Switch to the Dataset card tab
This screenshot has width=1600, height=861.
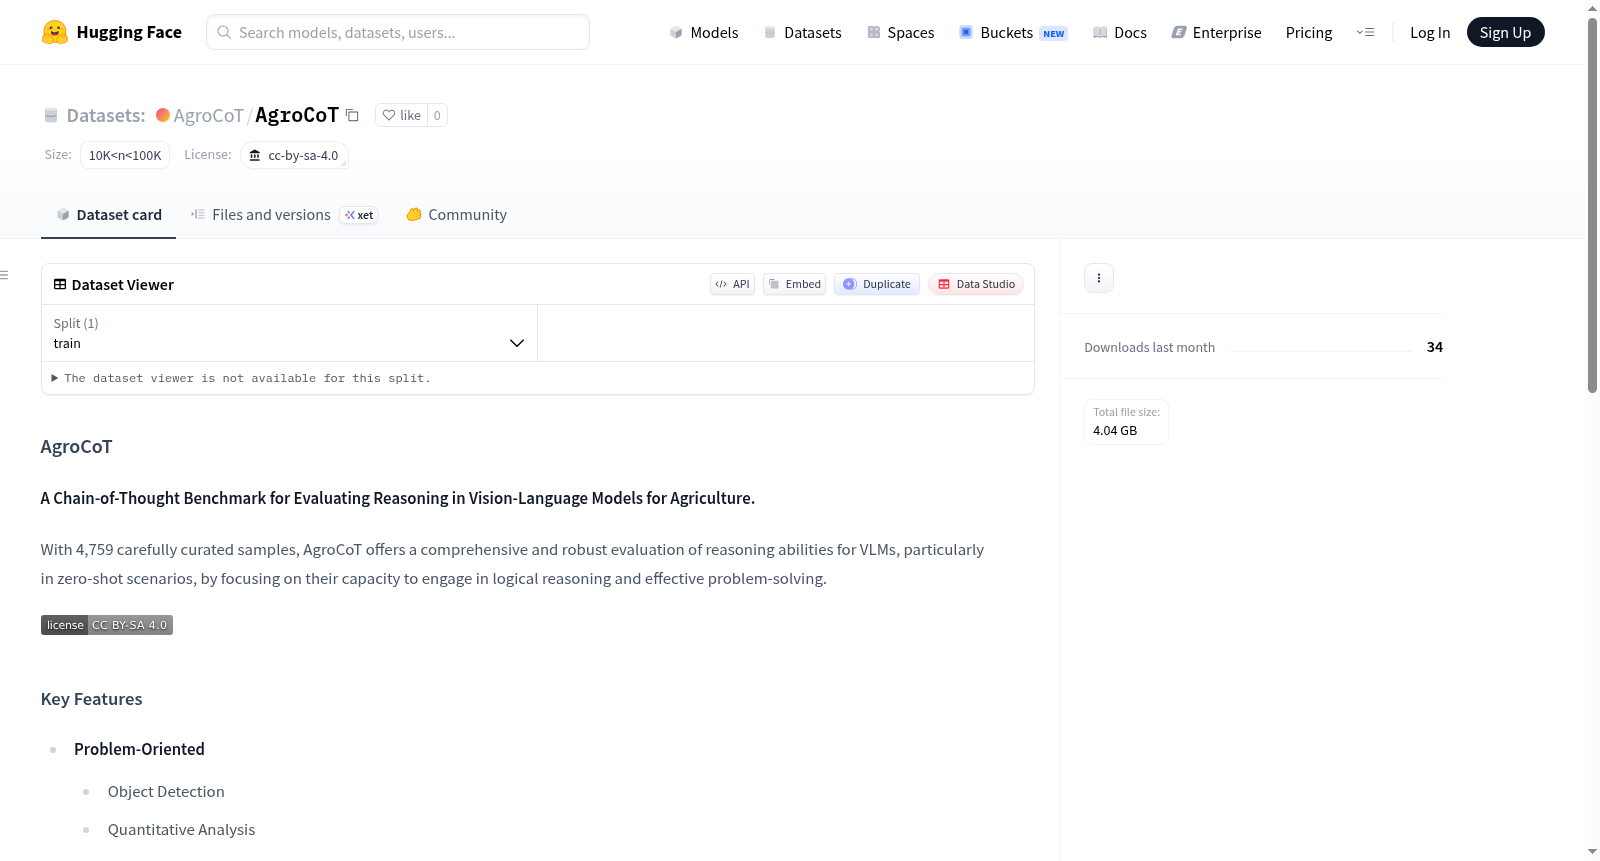(108, 215)
